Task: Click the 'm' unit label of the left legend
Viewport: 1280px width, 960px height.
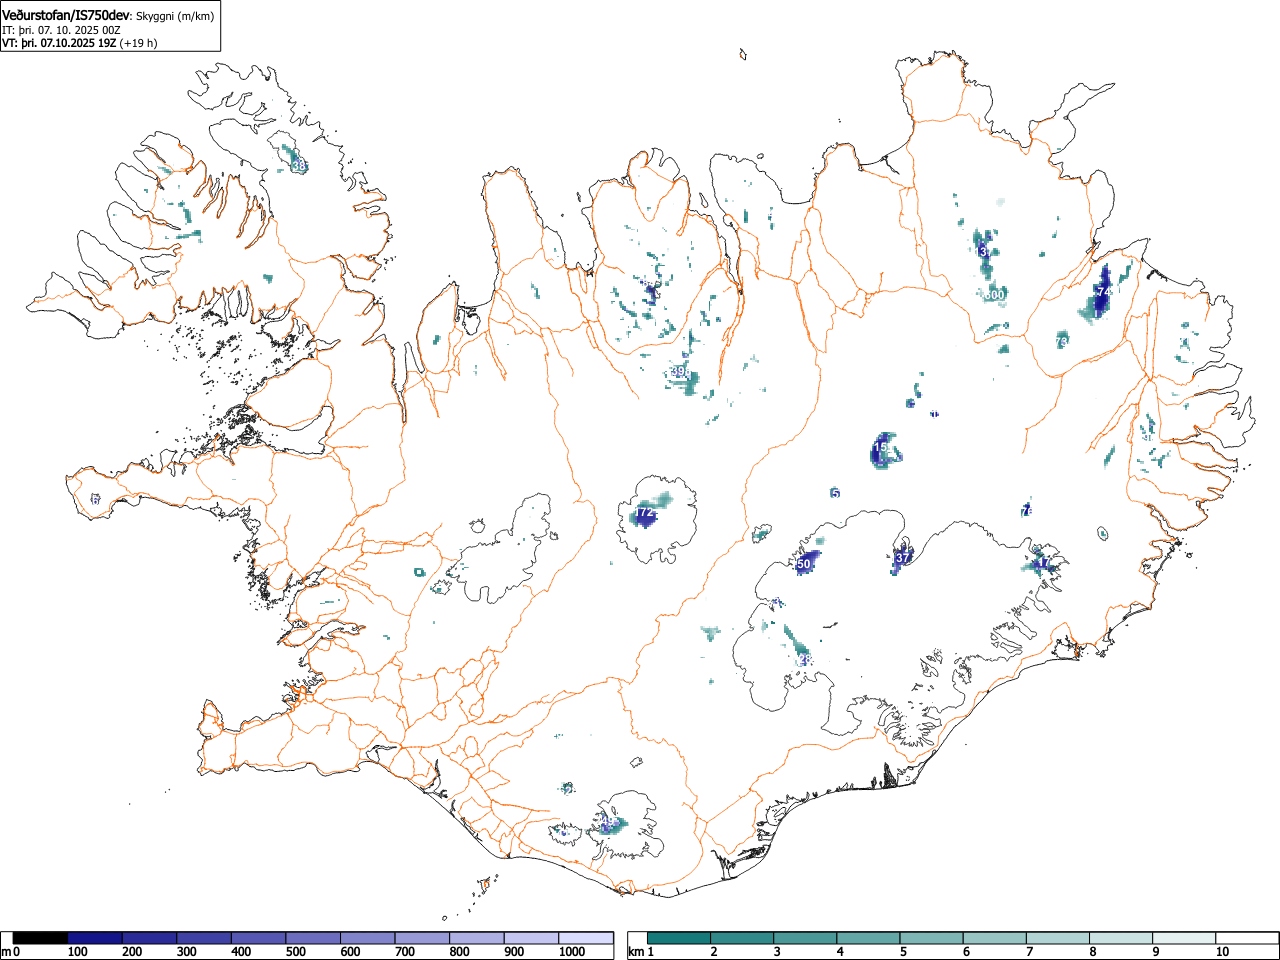Action: click(x=6, y=952)
